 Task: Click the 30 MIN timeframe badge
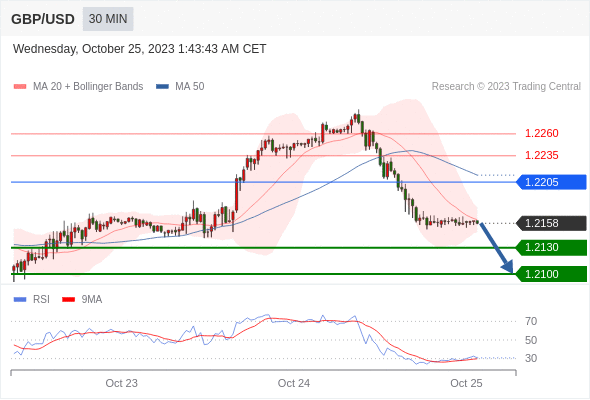tap(108, 19)
